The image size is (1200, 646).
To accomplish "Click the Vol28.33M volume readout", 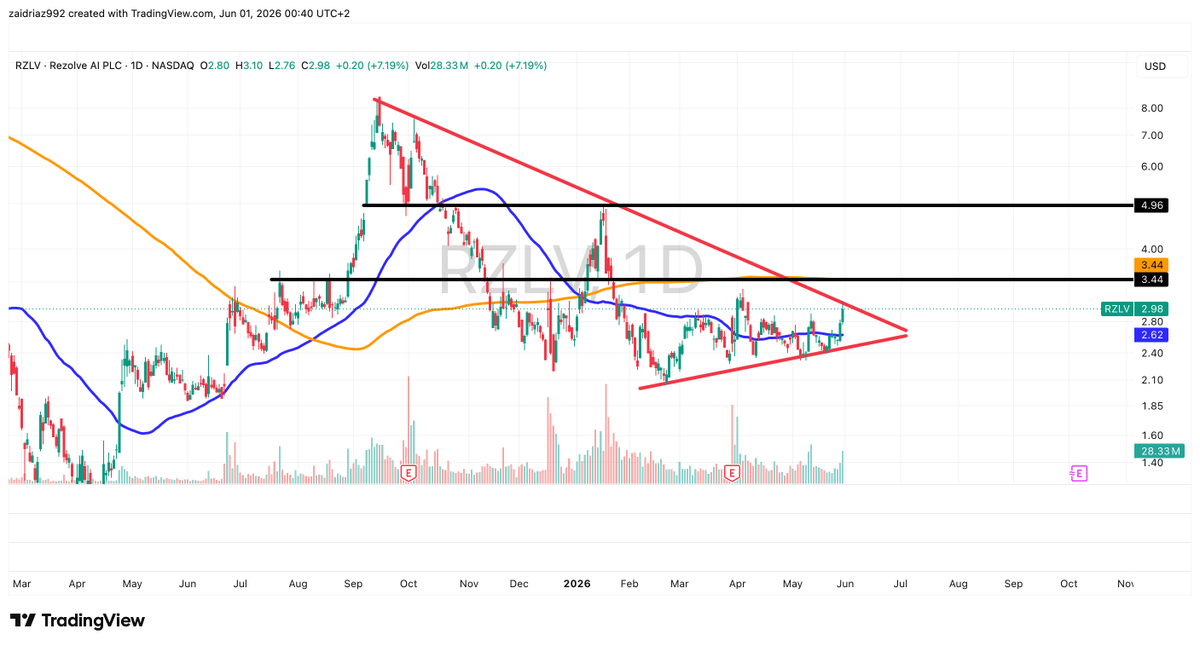I will [442, 66].
